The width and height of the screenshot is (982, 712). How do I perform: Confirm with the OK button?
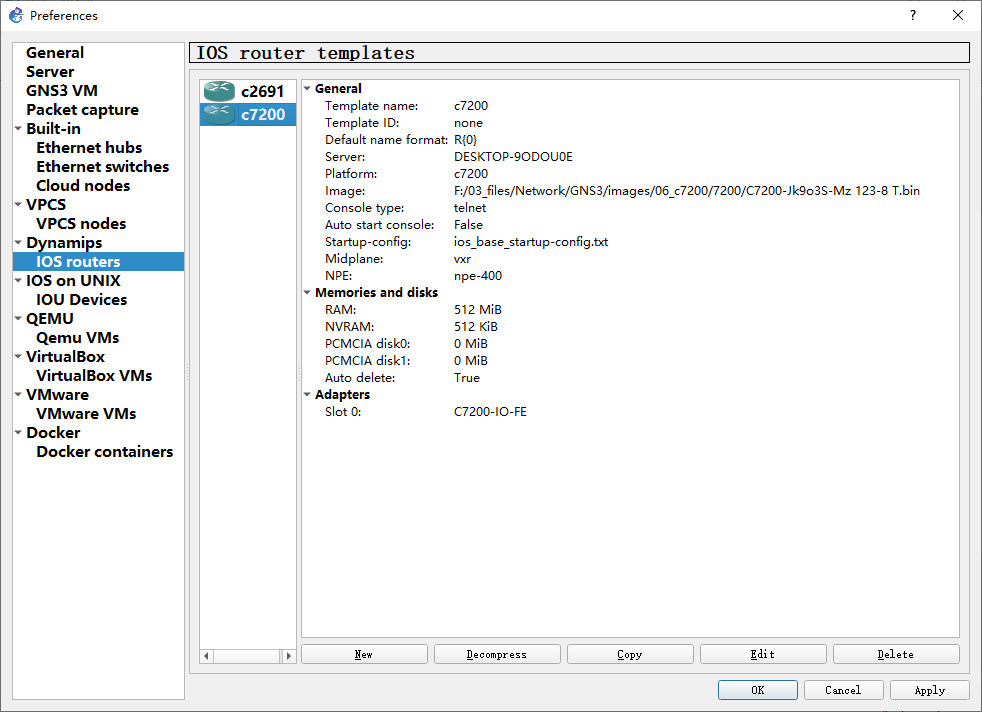pyautogui.click(x=758, y=690)
